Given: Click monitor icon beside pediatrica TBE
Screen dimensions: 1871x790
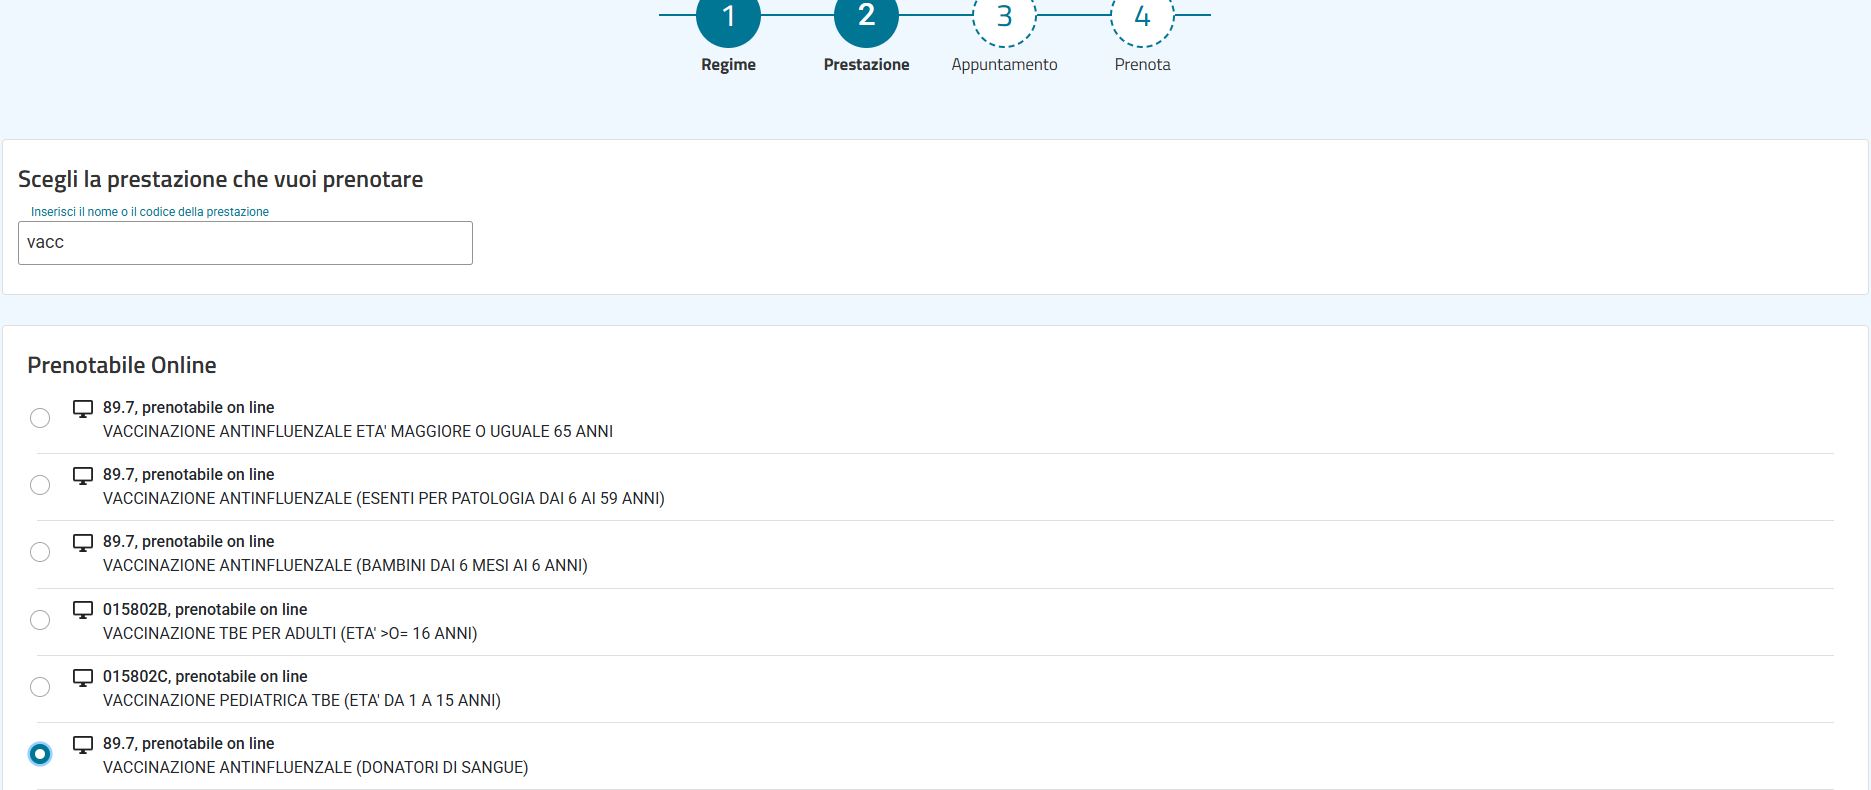Looking at the screenshot, I should click(x=83, y=677).
